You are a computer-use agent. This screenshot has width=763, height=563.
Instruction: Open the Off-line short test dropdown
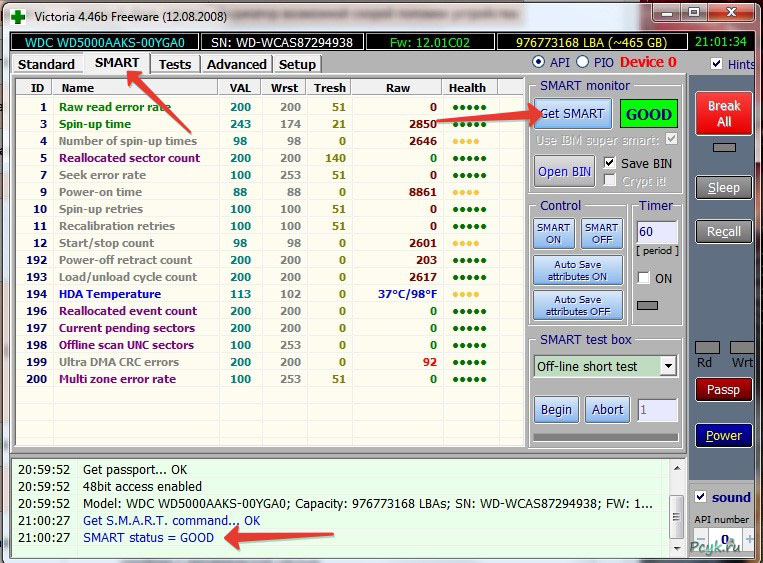coord(668,366)
